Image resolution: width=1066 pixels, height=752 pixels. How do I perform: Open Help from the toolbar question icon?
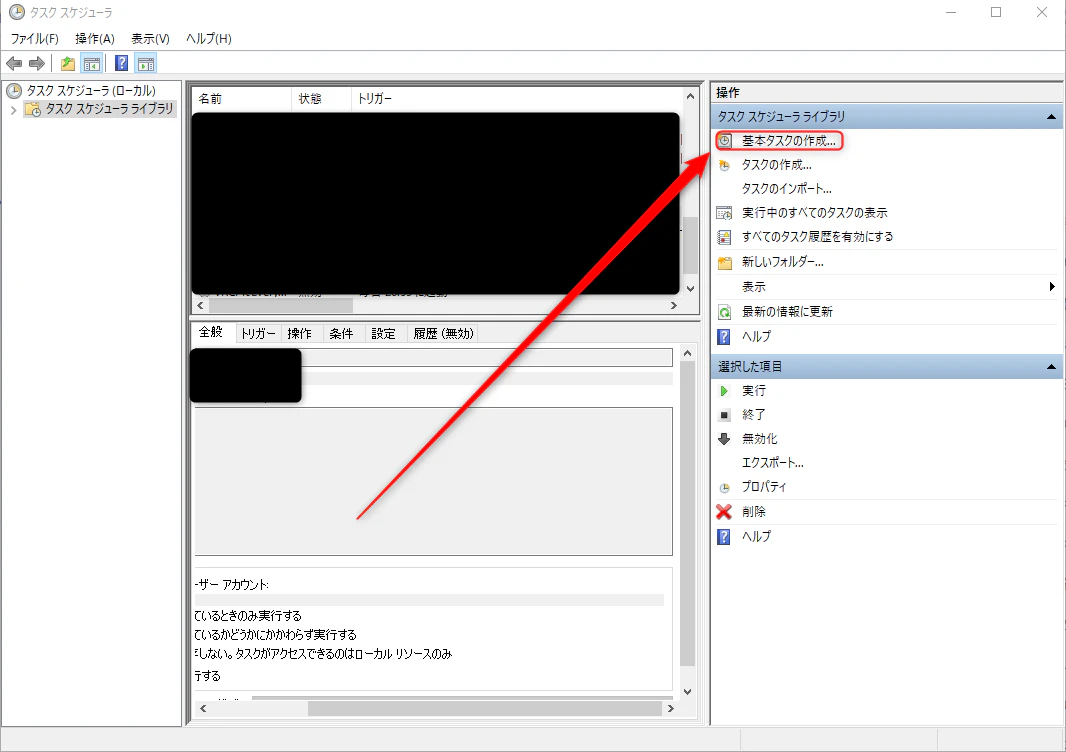(x=122, y=64)
